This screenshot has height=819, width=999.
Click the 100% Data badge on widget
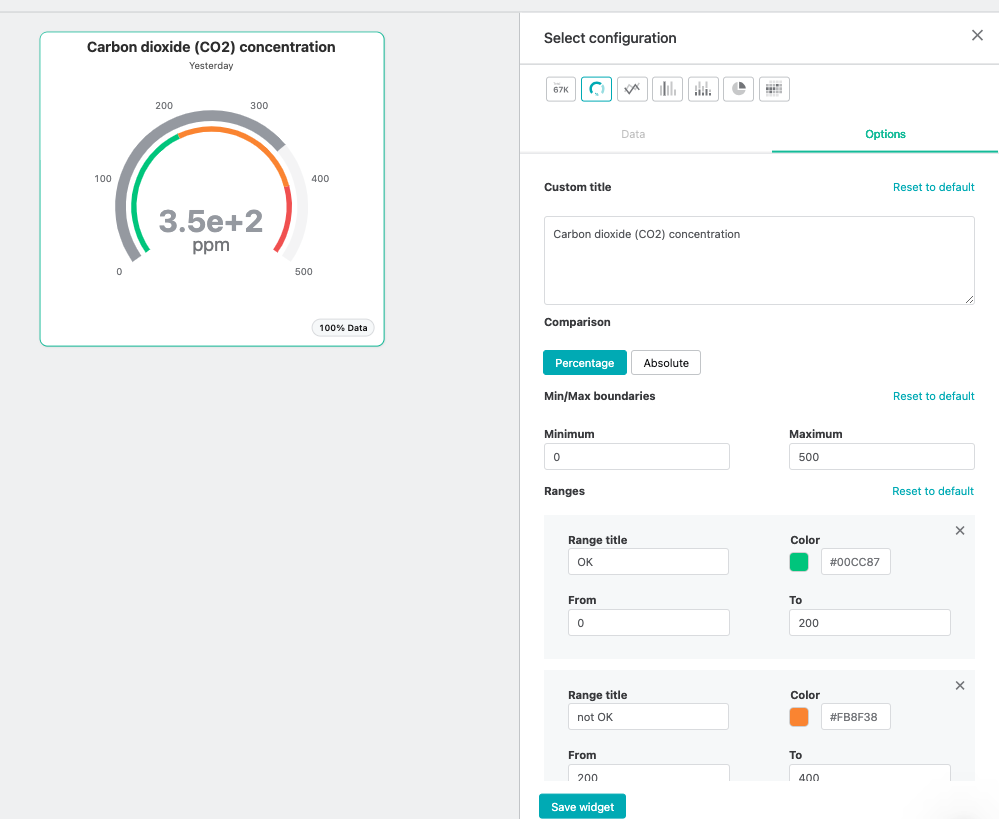[343, 328]
